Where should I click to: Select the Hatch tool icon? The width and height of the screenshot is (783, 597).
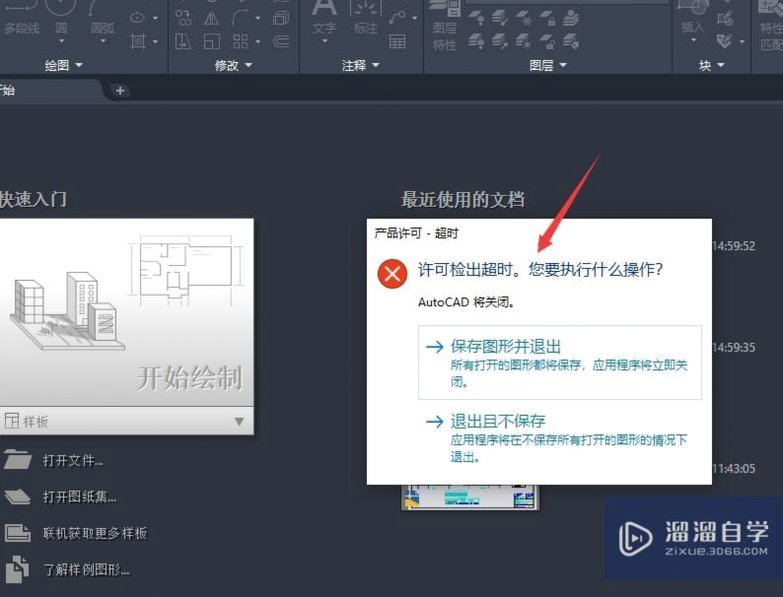click(x=138, y=41)
